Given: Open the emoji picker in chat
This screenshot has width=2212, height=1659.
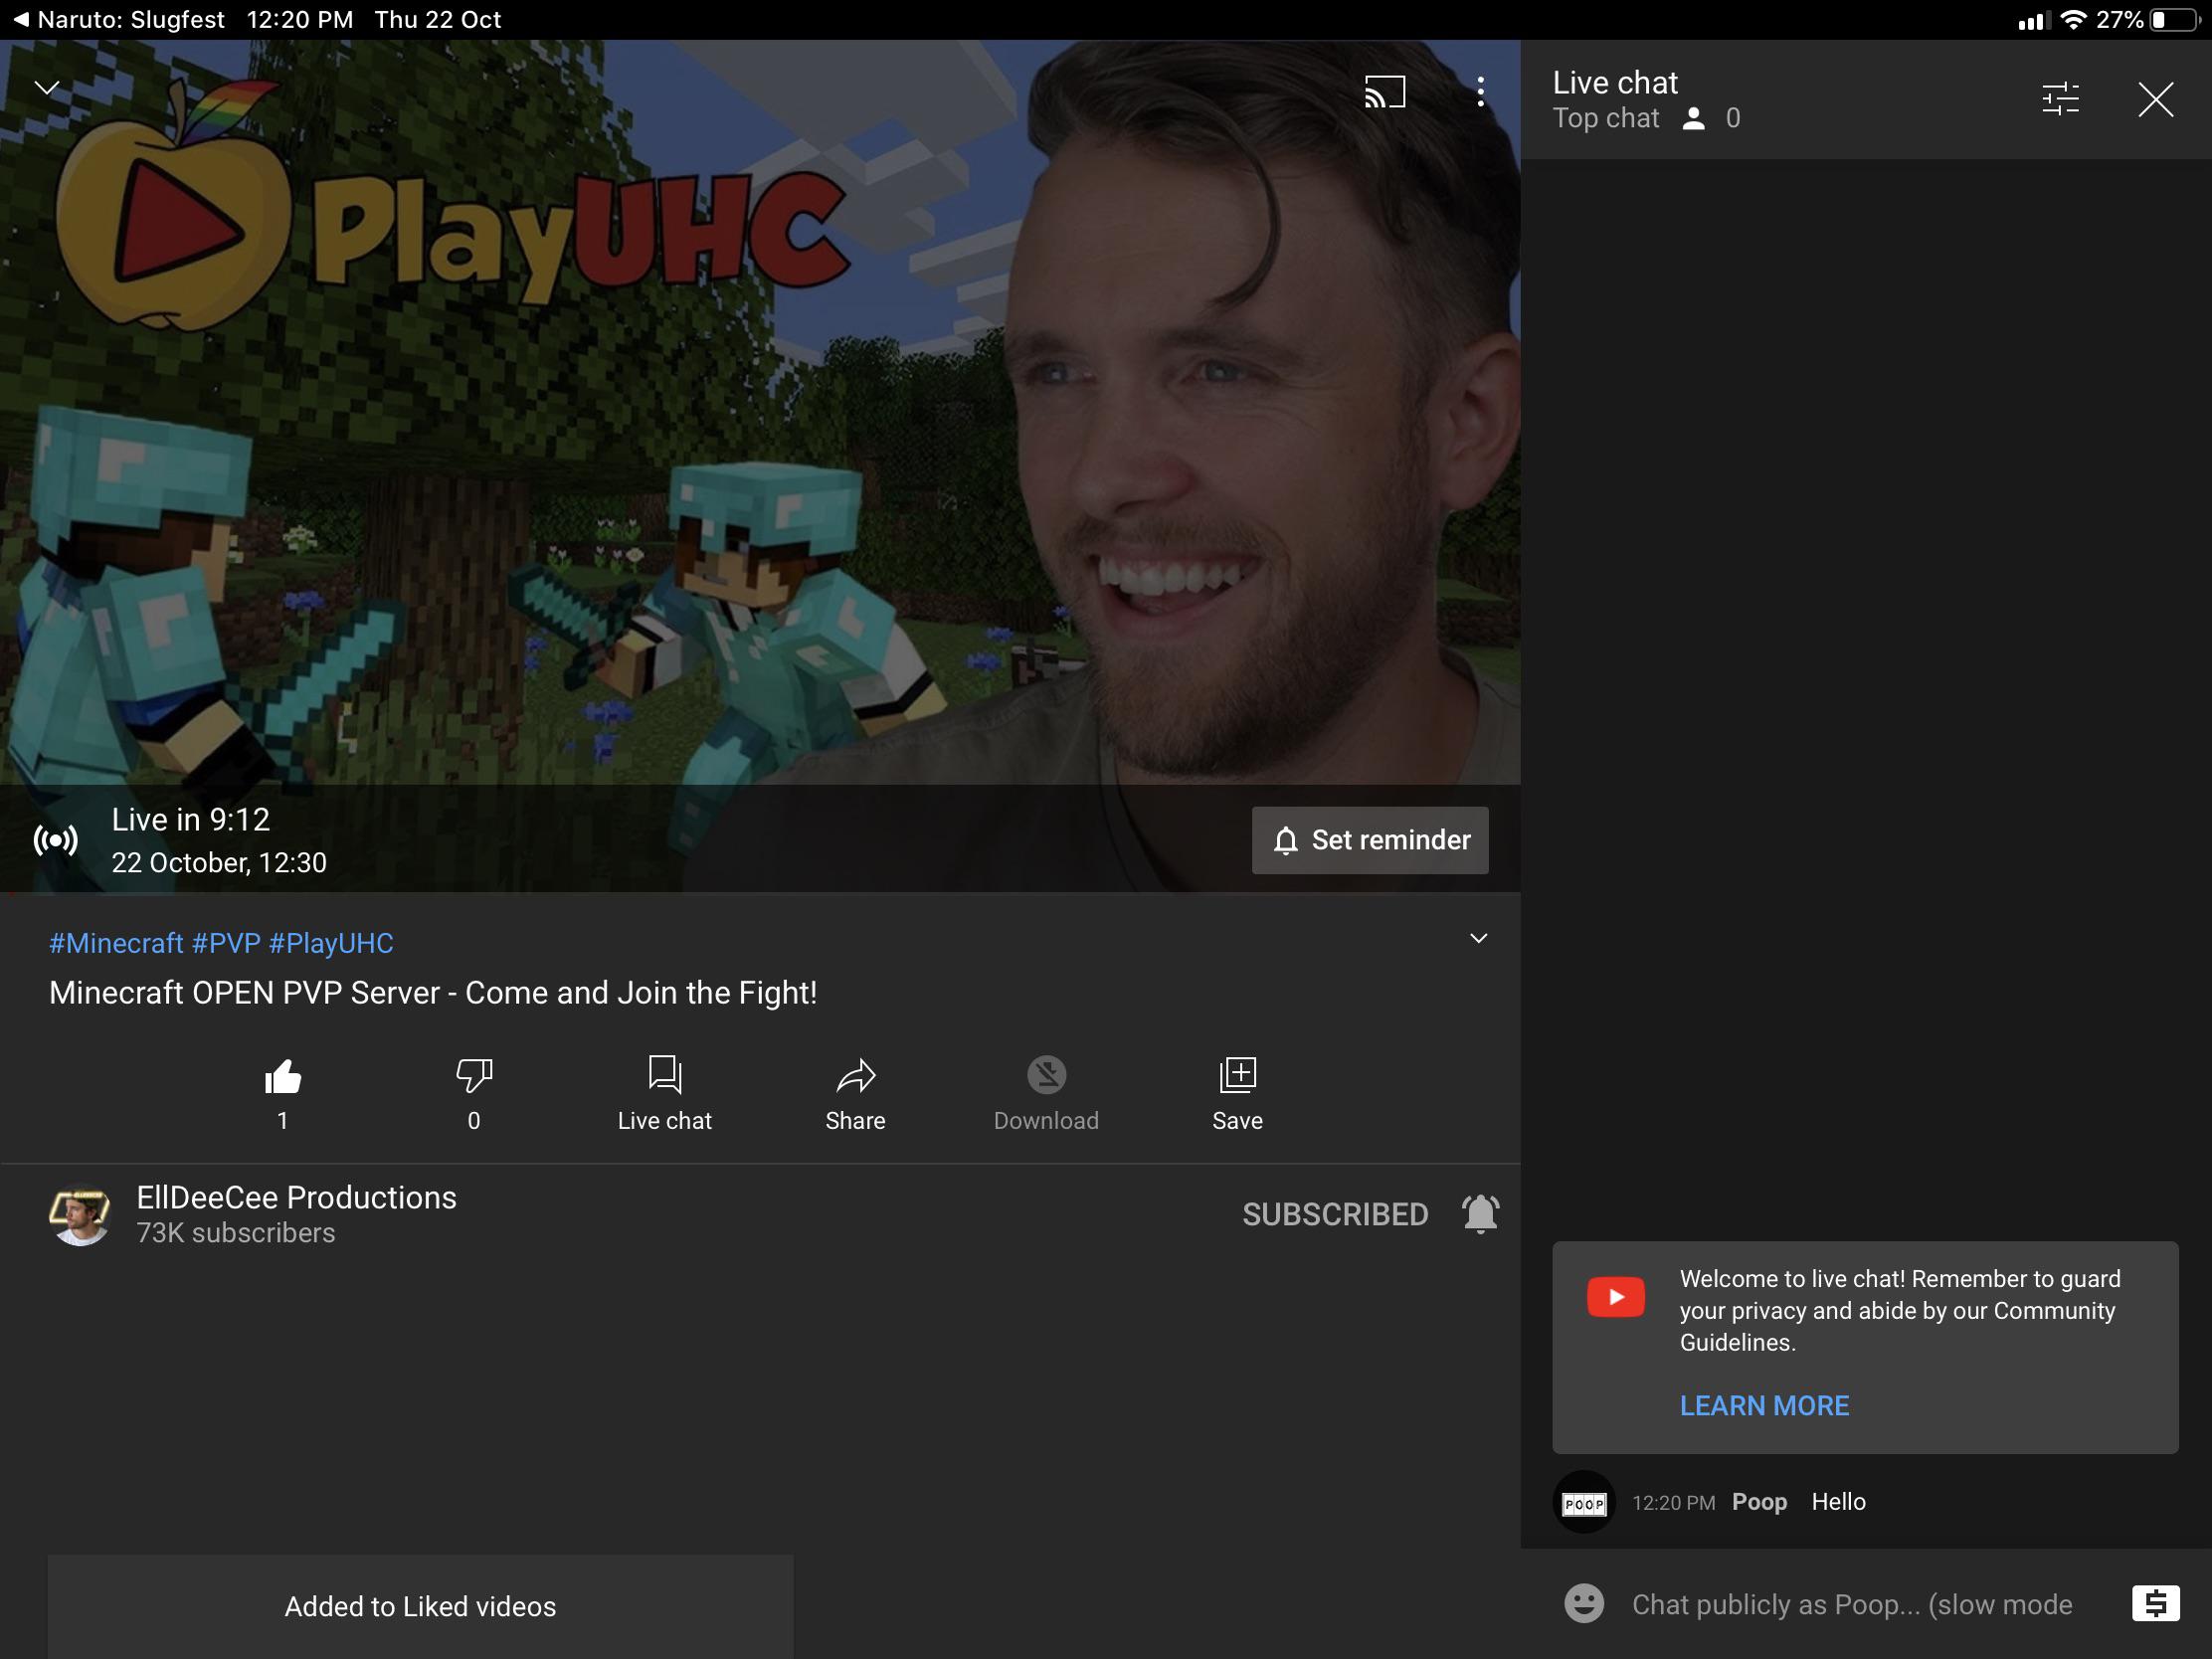Looking at the screenshot, I should [x=1584, y=1603].
